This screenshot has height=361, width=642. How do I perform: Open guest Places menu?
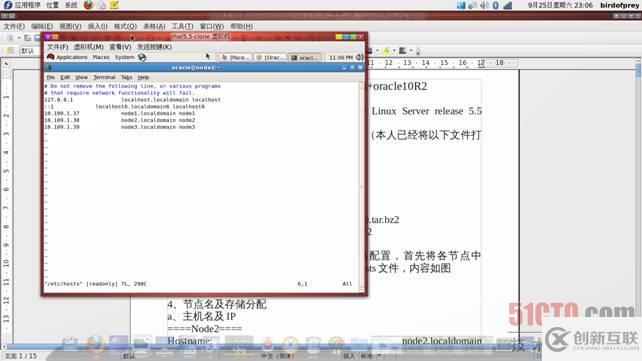(101, 57)
